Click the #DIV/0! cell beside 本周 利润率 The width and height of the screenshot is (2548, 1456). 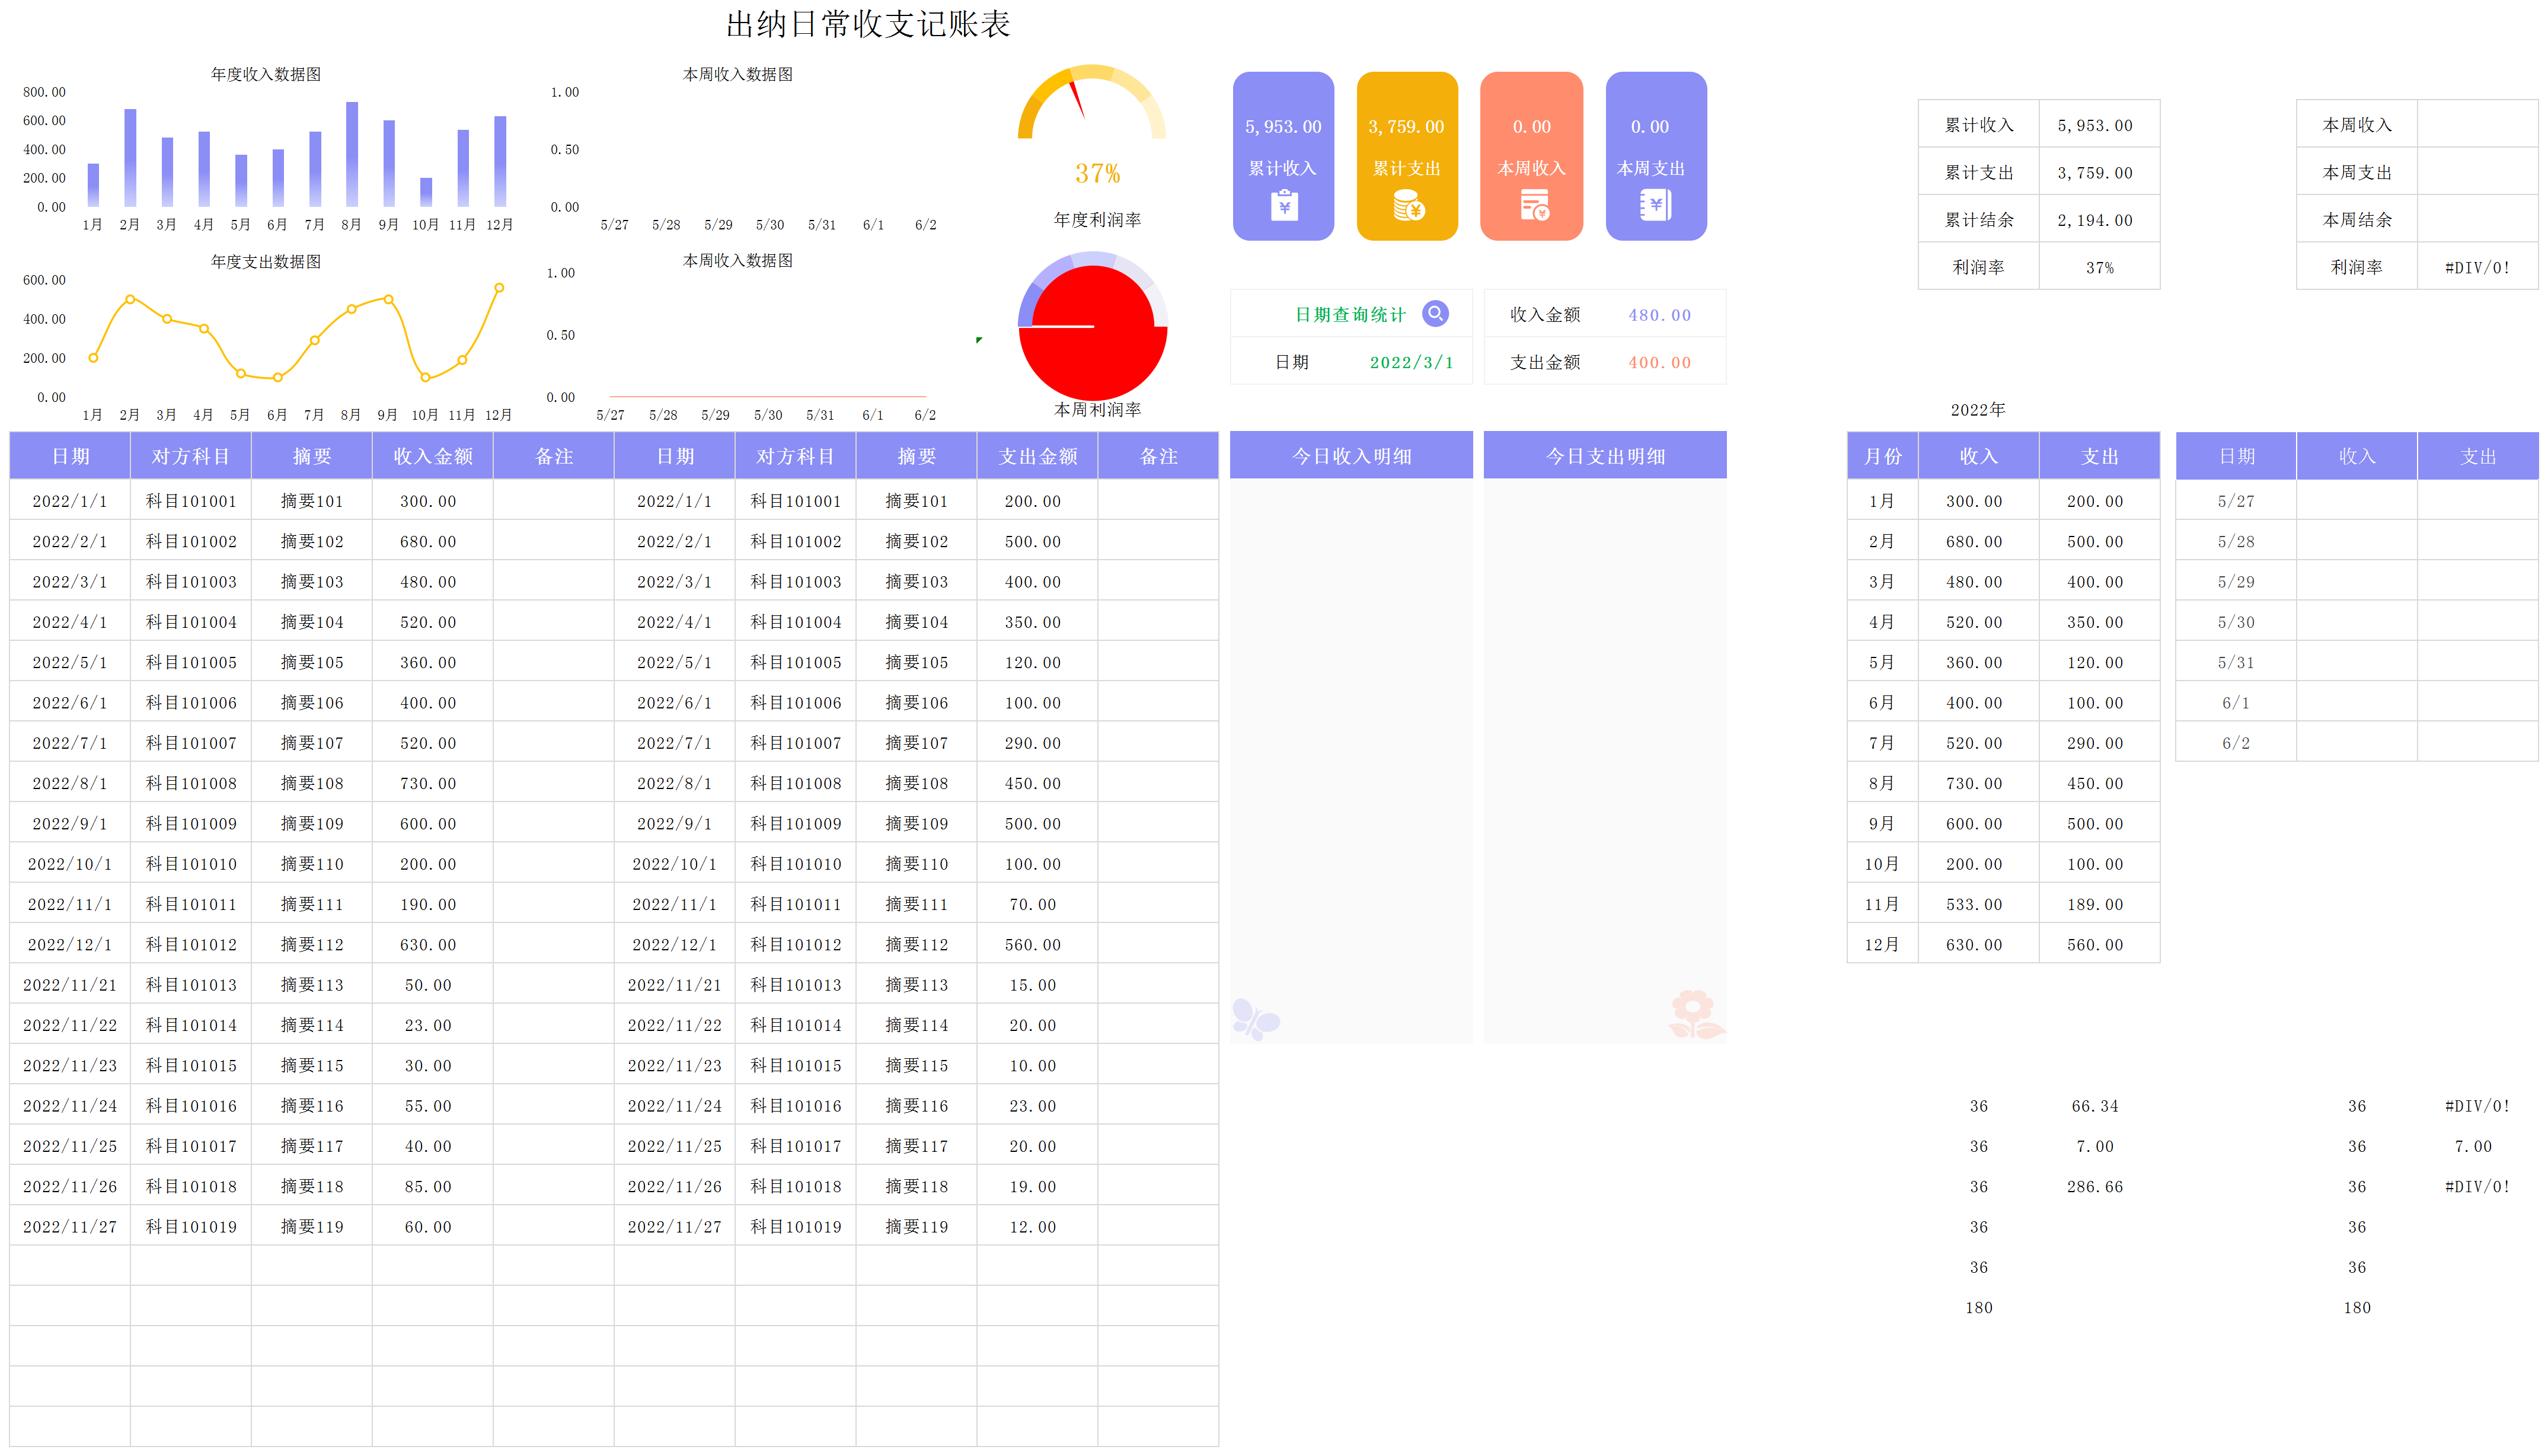coord(2476,268)
